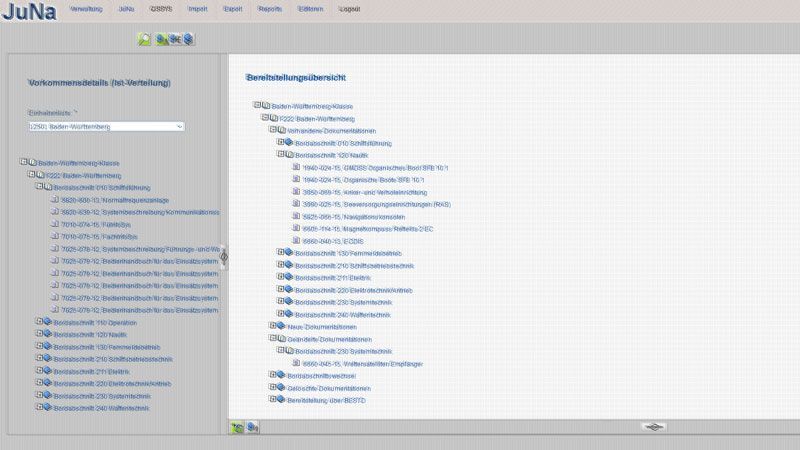Viewport: 800px width, 450px height.
Task: Collapse Bordabschnitt 120 Nautik in Bereitstellungsübersicht
Action: pyautogui.click(x=281, y=154)
